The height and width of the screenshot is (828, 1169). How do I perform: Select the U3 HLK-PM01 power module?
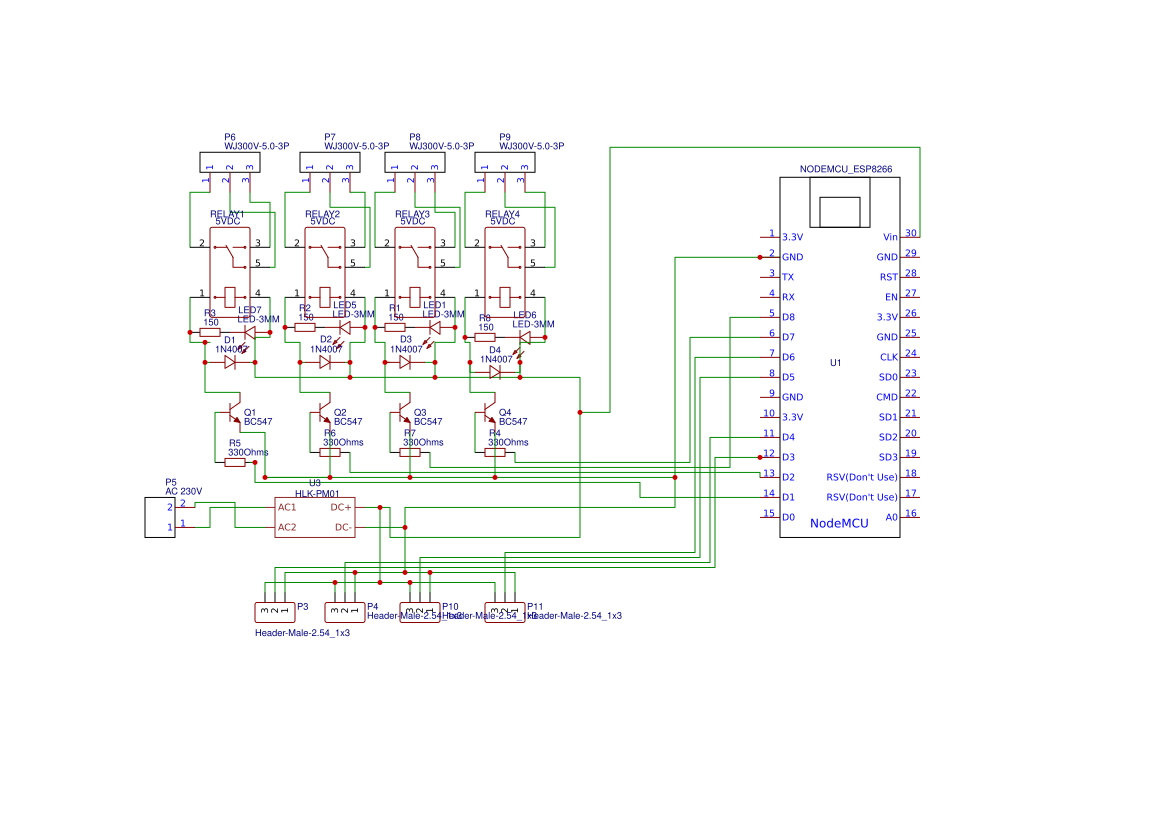pos(315,517)
